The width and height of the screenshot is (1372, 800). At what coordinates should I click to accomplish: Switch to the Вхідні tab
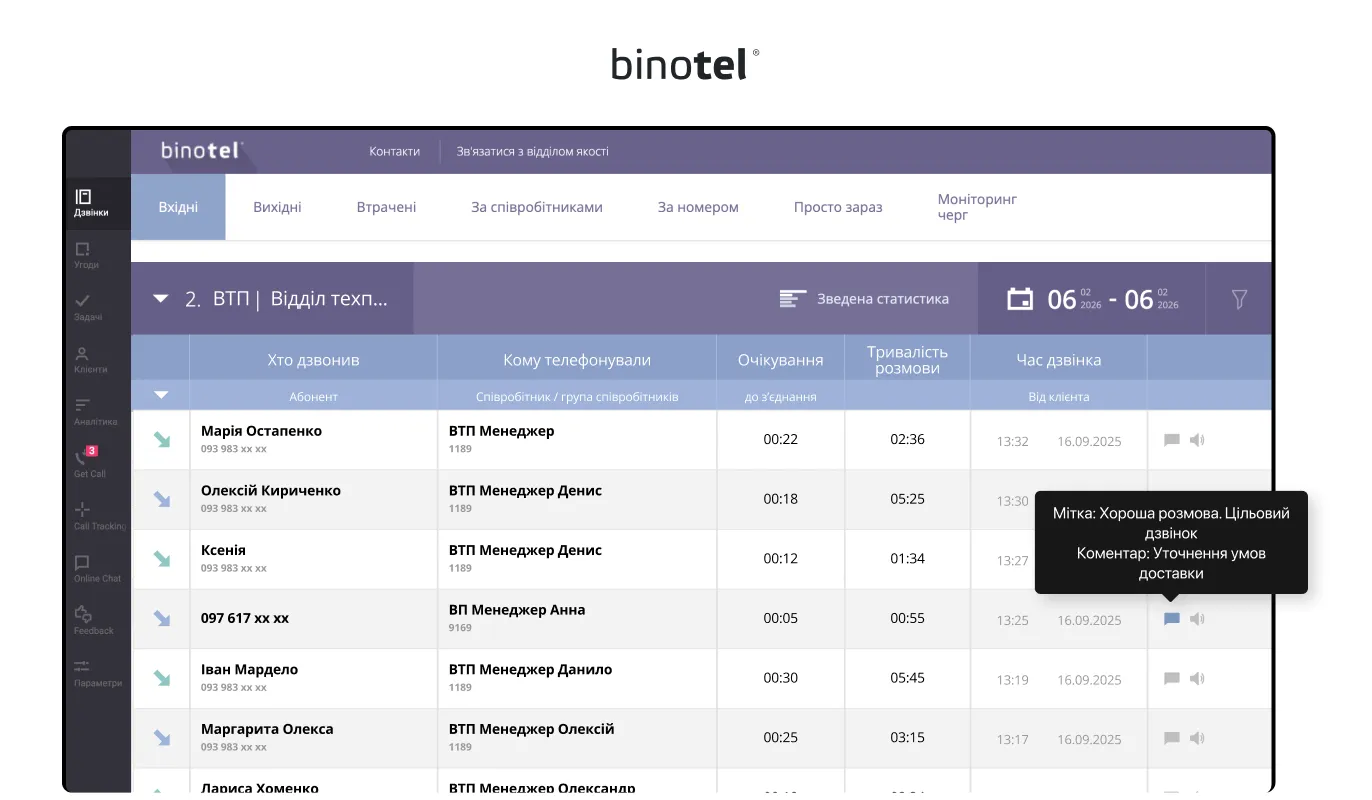click(178, 207)
